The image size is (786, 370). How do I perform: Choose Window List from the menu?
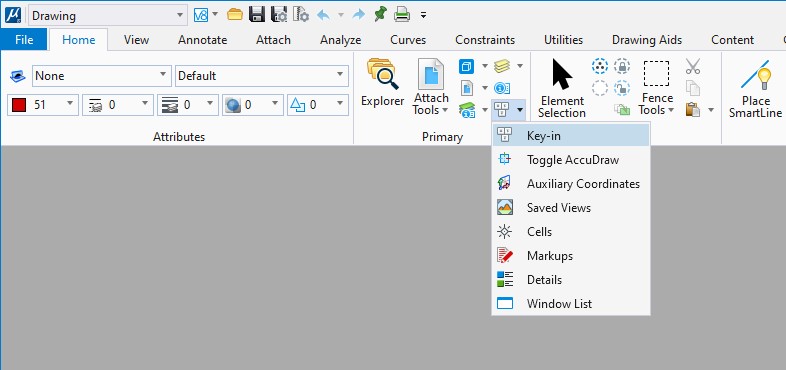(570, 304)
